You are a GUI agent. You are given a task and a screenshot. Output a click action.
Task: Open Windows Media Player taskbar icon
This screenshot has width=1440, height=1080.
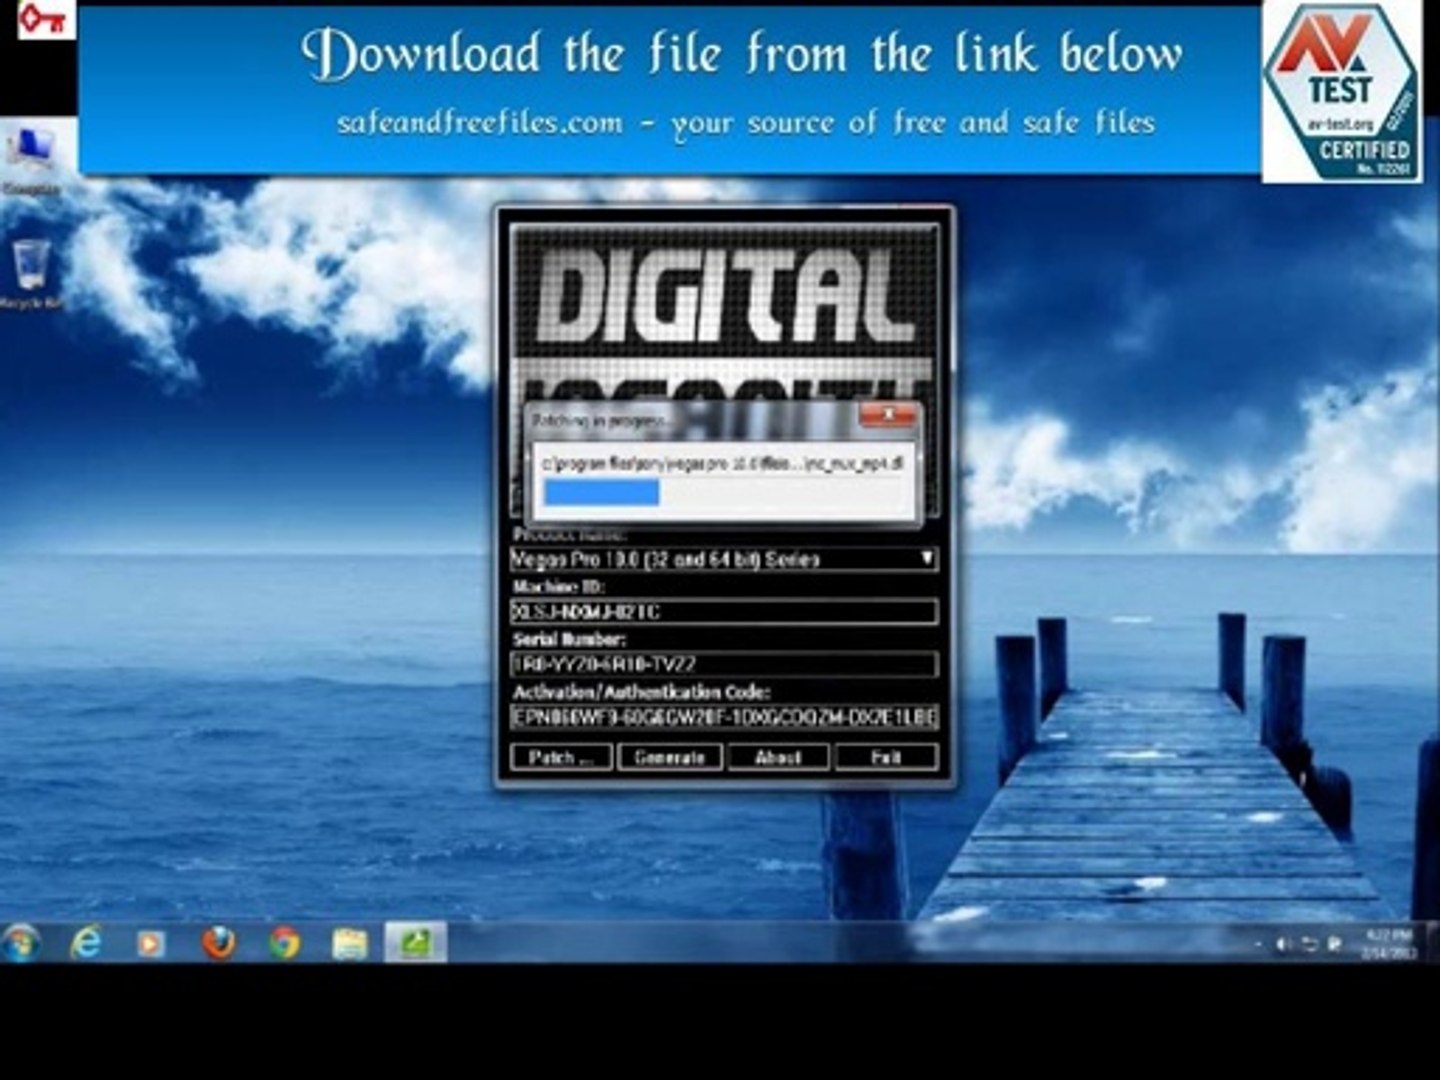coord(151,942)
